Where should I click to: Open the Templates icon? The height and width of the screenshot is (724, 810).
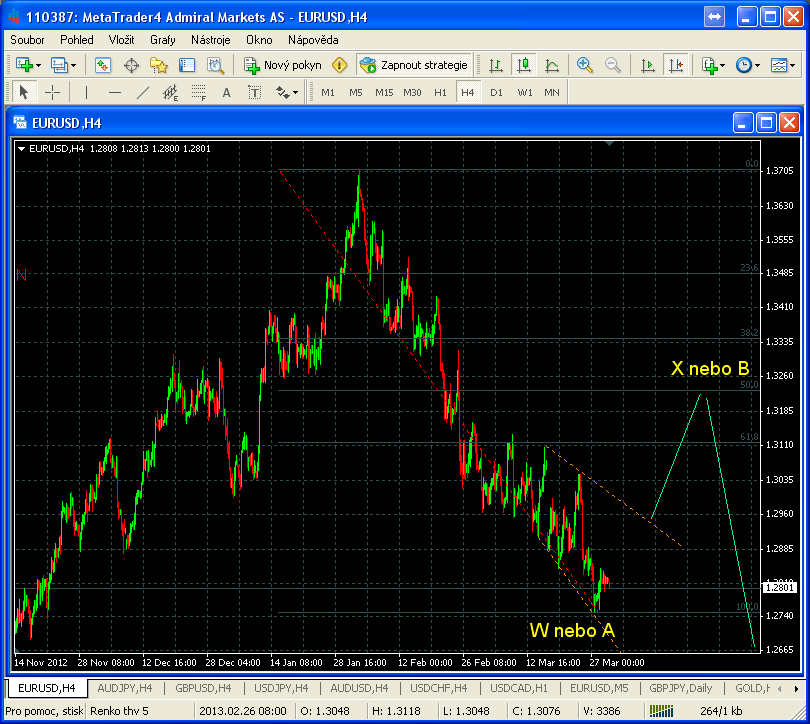click(778, 65)
